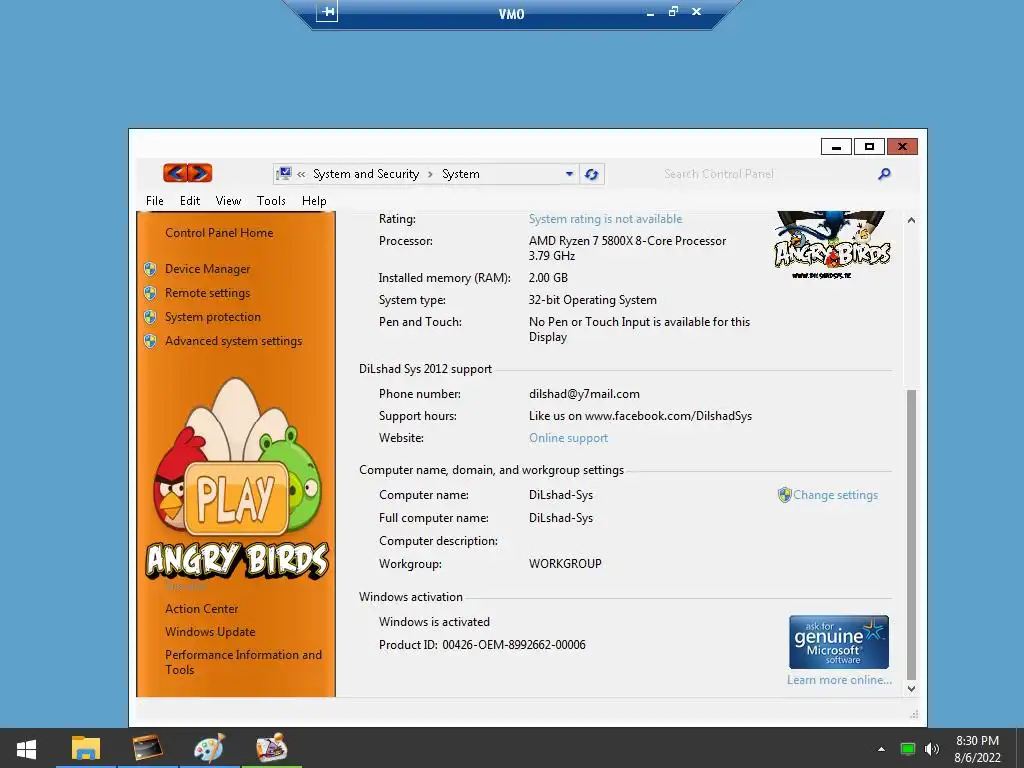
Task: Open the paint palette taskbar icon
Action: tap(210, 748)
